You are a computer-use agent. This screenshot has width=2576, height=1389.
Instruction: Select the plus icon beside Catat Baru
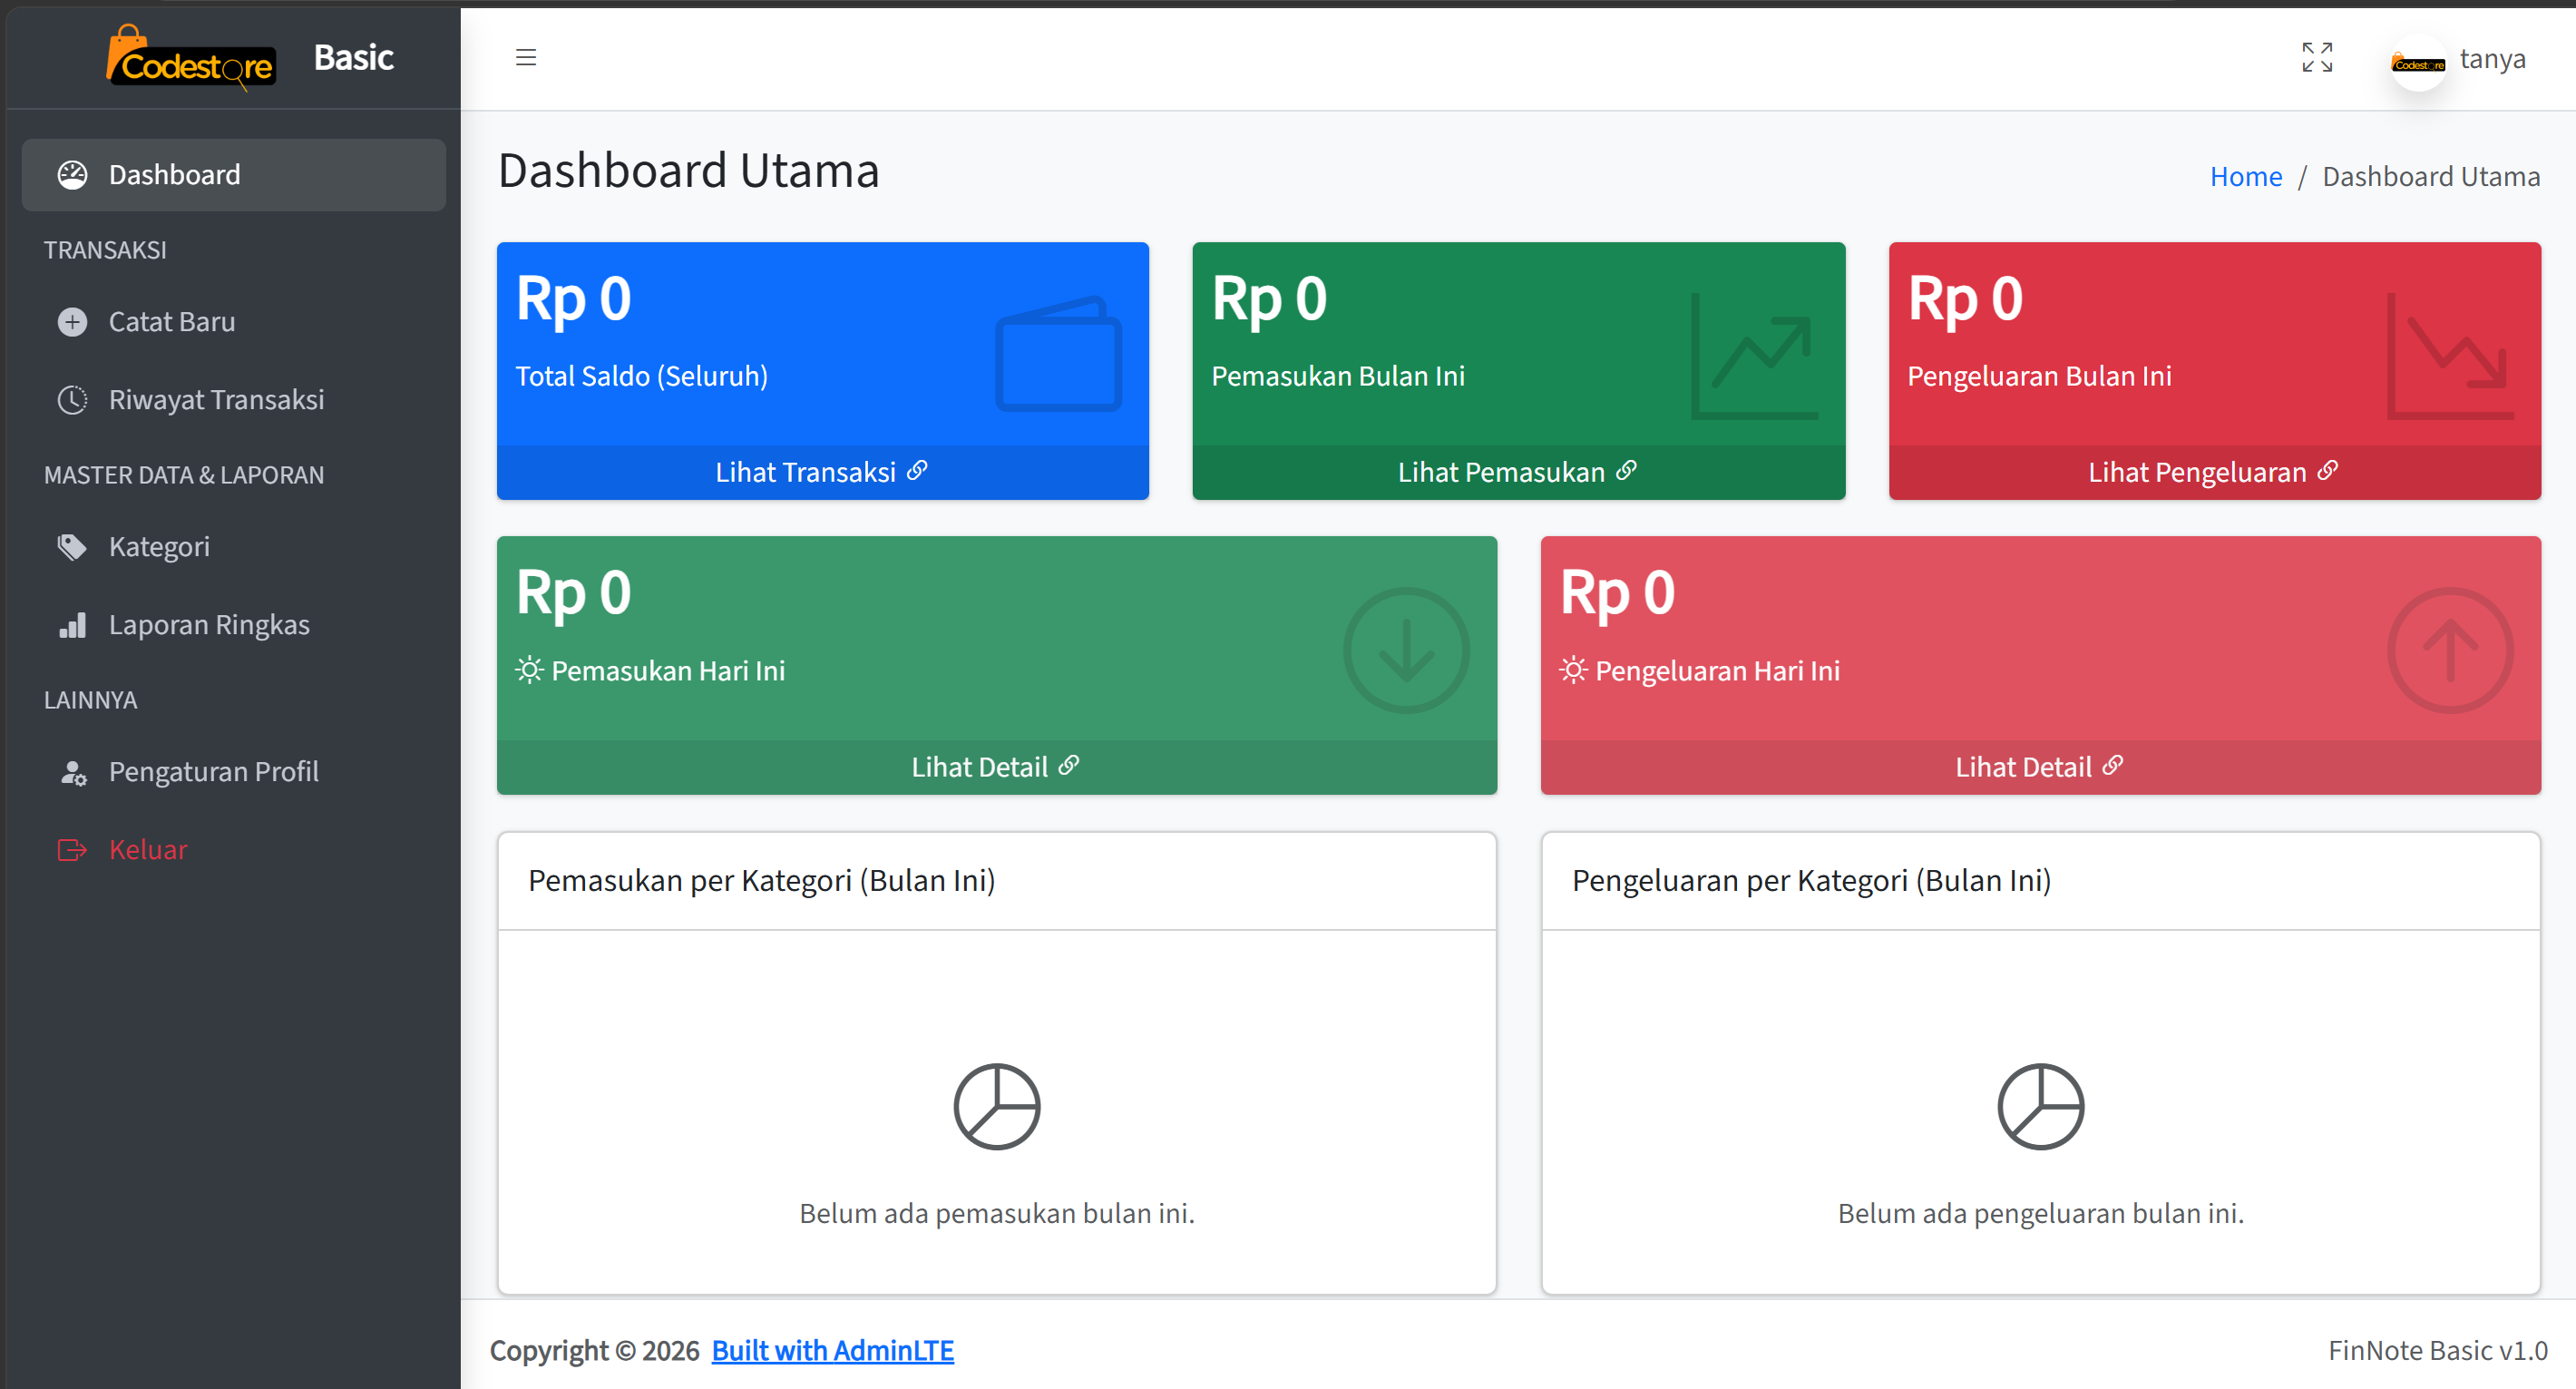click(x=73, y=321)
